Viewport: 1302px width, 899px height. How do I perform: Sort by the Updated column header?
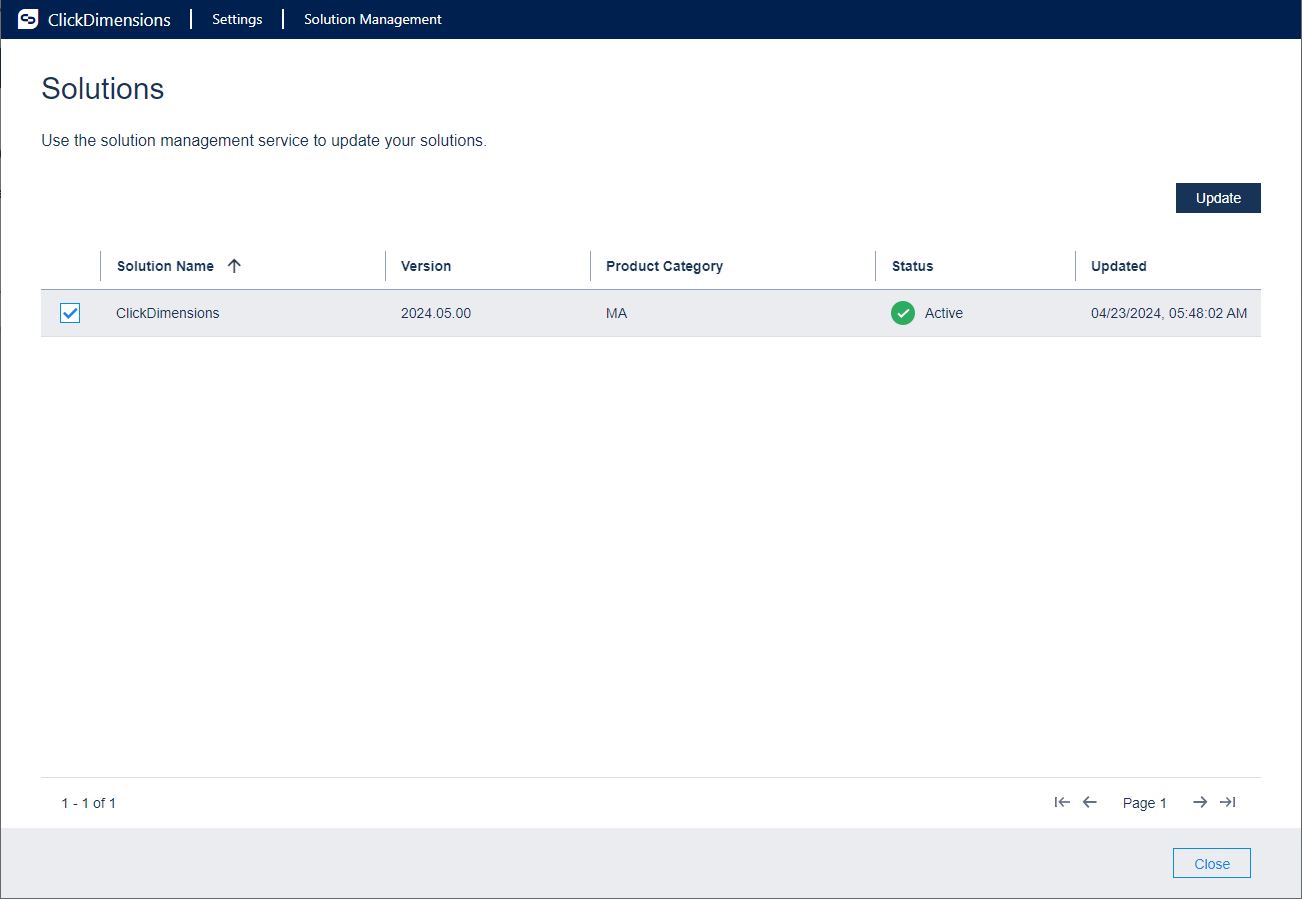1118,266
